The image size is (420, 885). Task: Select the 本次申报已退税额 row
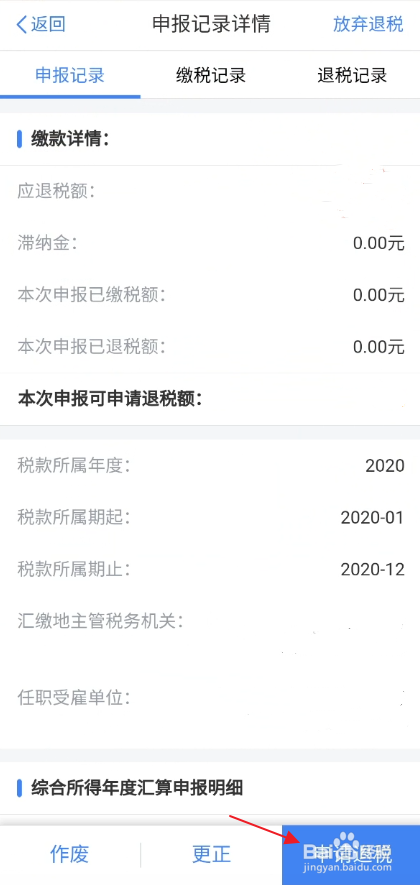pos(210,347)
